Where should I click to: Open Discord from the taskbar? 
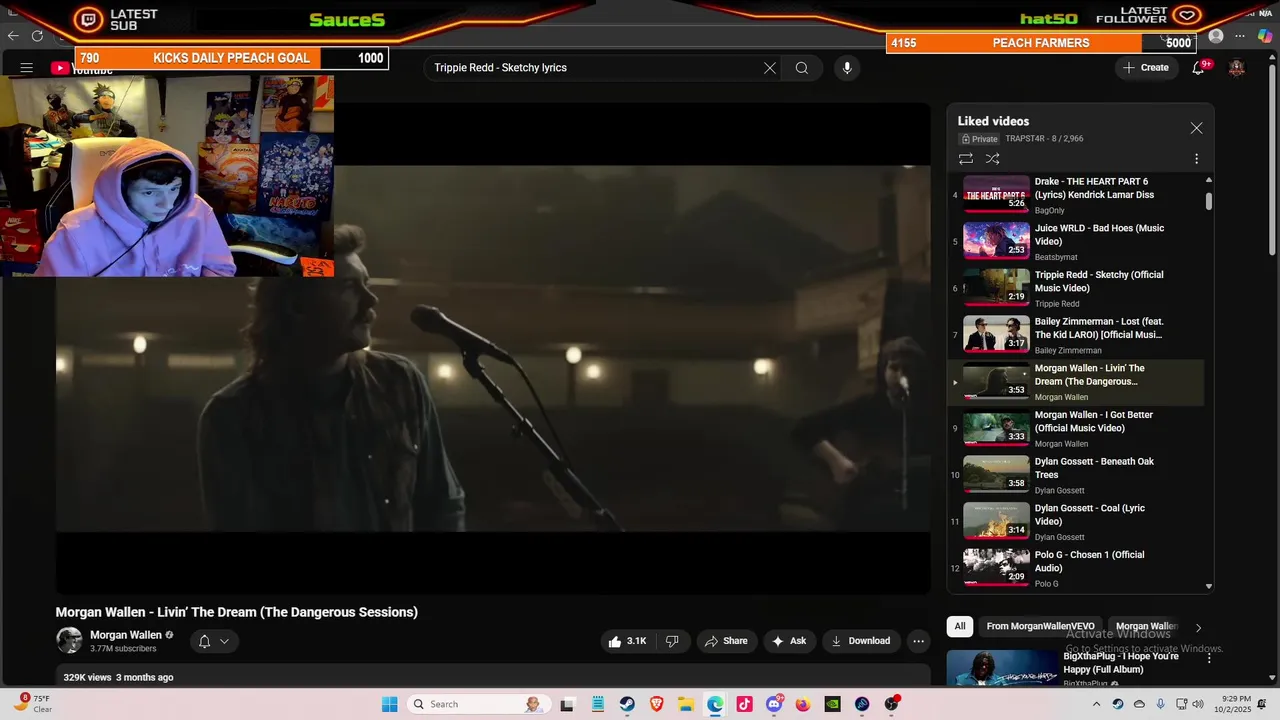[774, 704]
